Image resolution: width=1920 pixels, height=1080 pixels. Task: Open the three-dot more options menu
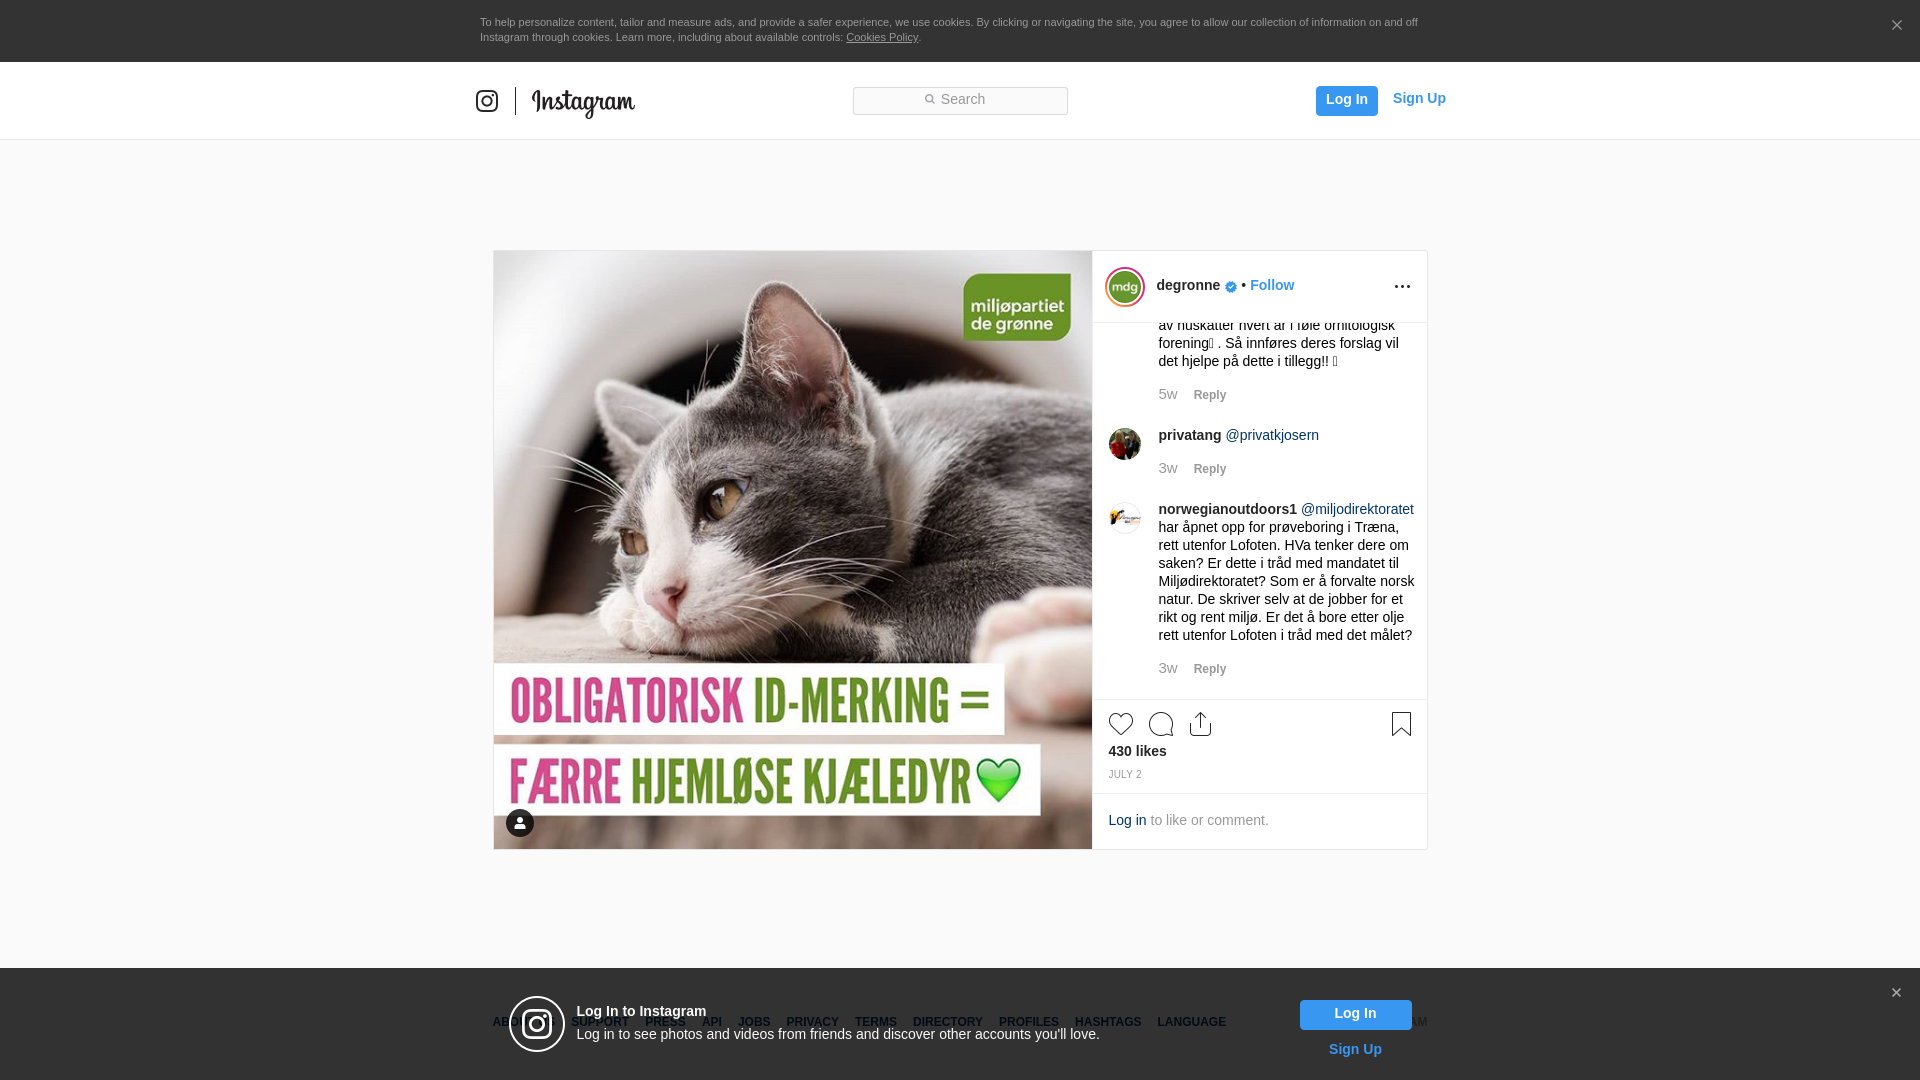pyautogui.click(x=1402, y=287)
